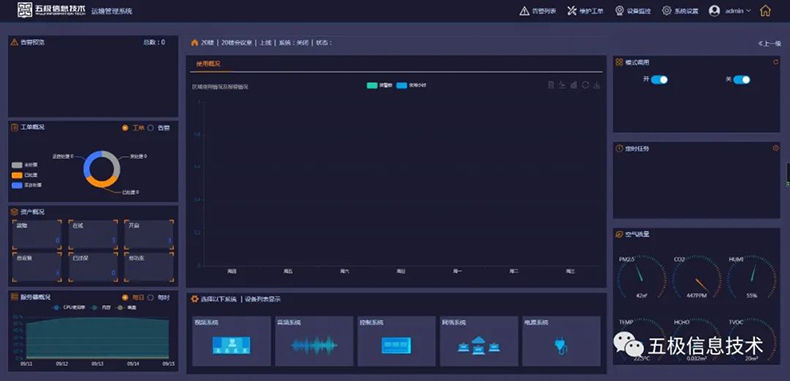
Task: Select the 每时 radio in server overview
Action: (x=150, y=298)
